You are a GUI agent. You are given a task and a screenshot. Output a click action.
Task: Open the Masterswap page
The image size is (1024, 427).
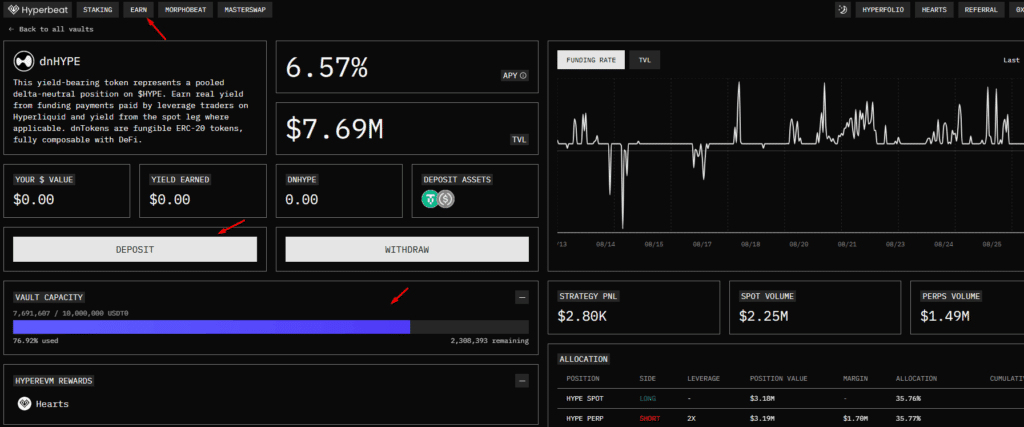pos(245,10)
